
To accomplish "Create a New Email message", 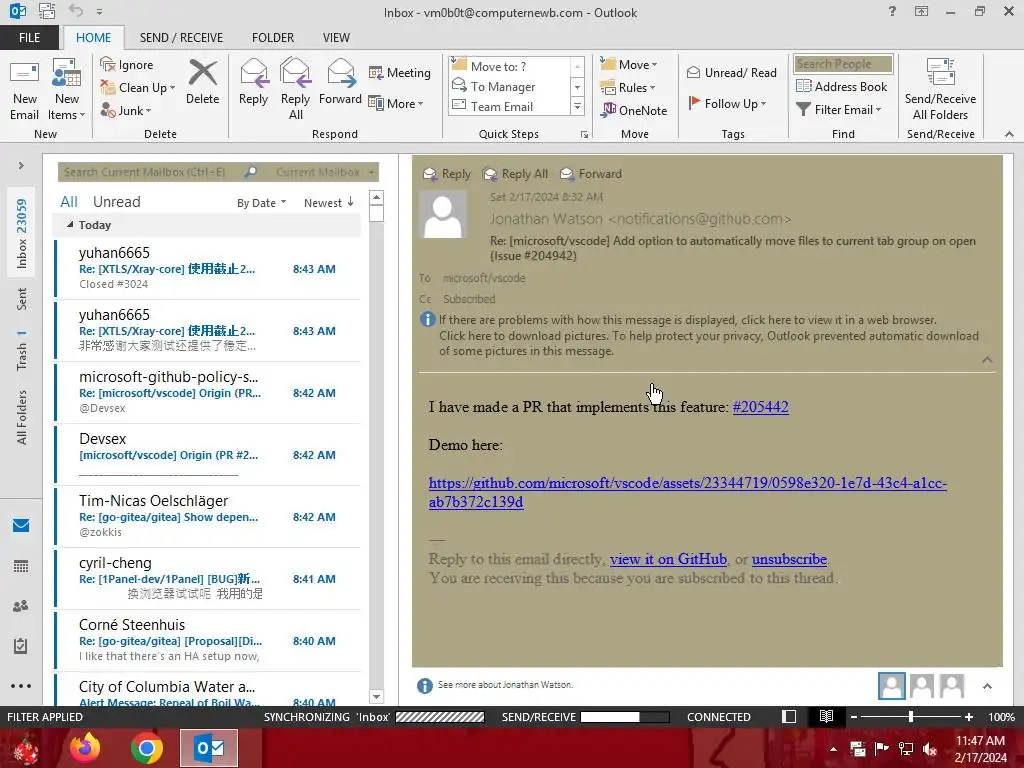I will pos(24,90).
